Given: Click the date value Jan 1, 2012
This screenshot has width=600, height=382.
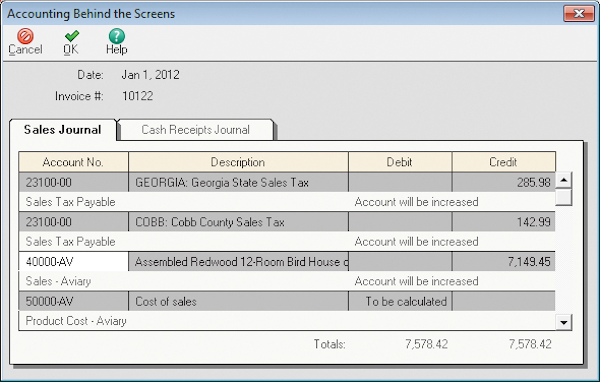Looking at the screenshot, I should [151, 75].
